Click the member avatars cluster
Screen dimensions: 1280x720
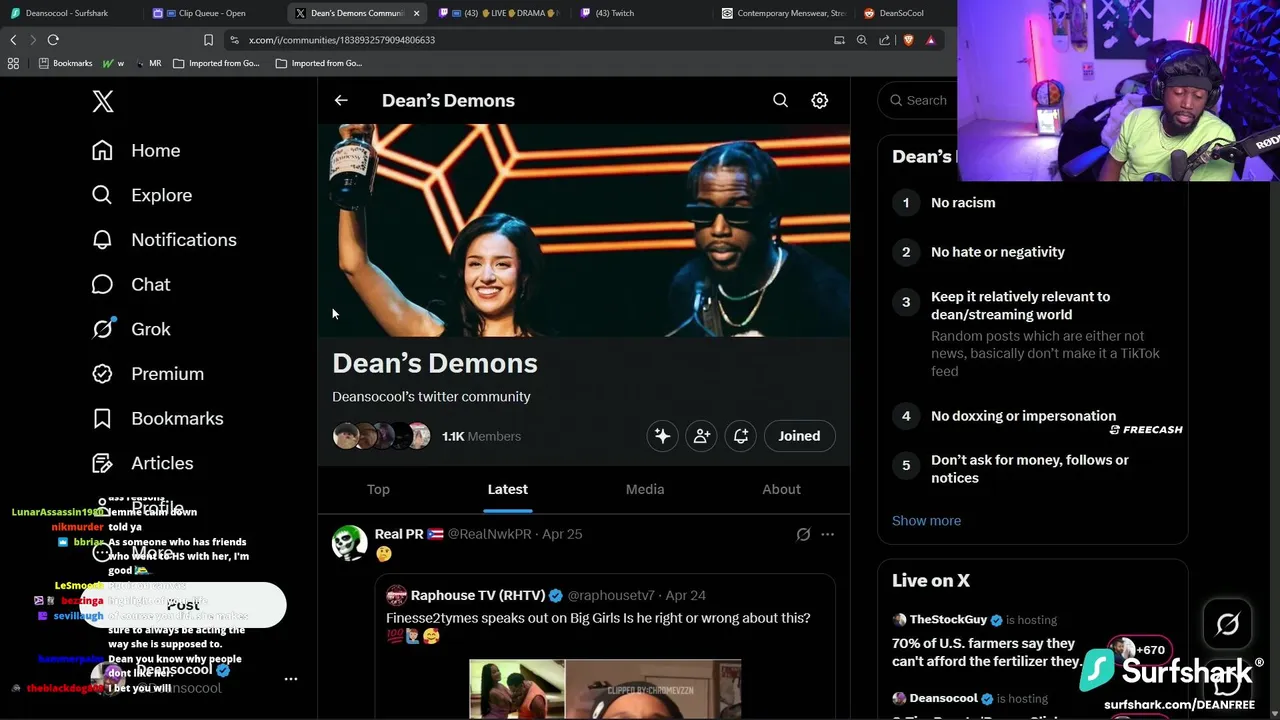click(x=381, y=436)
